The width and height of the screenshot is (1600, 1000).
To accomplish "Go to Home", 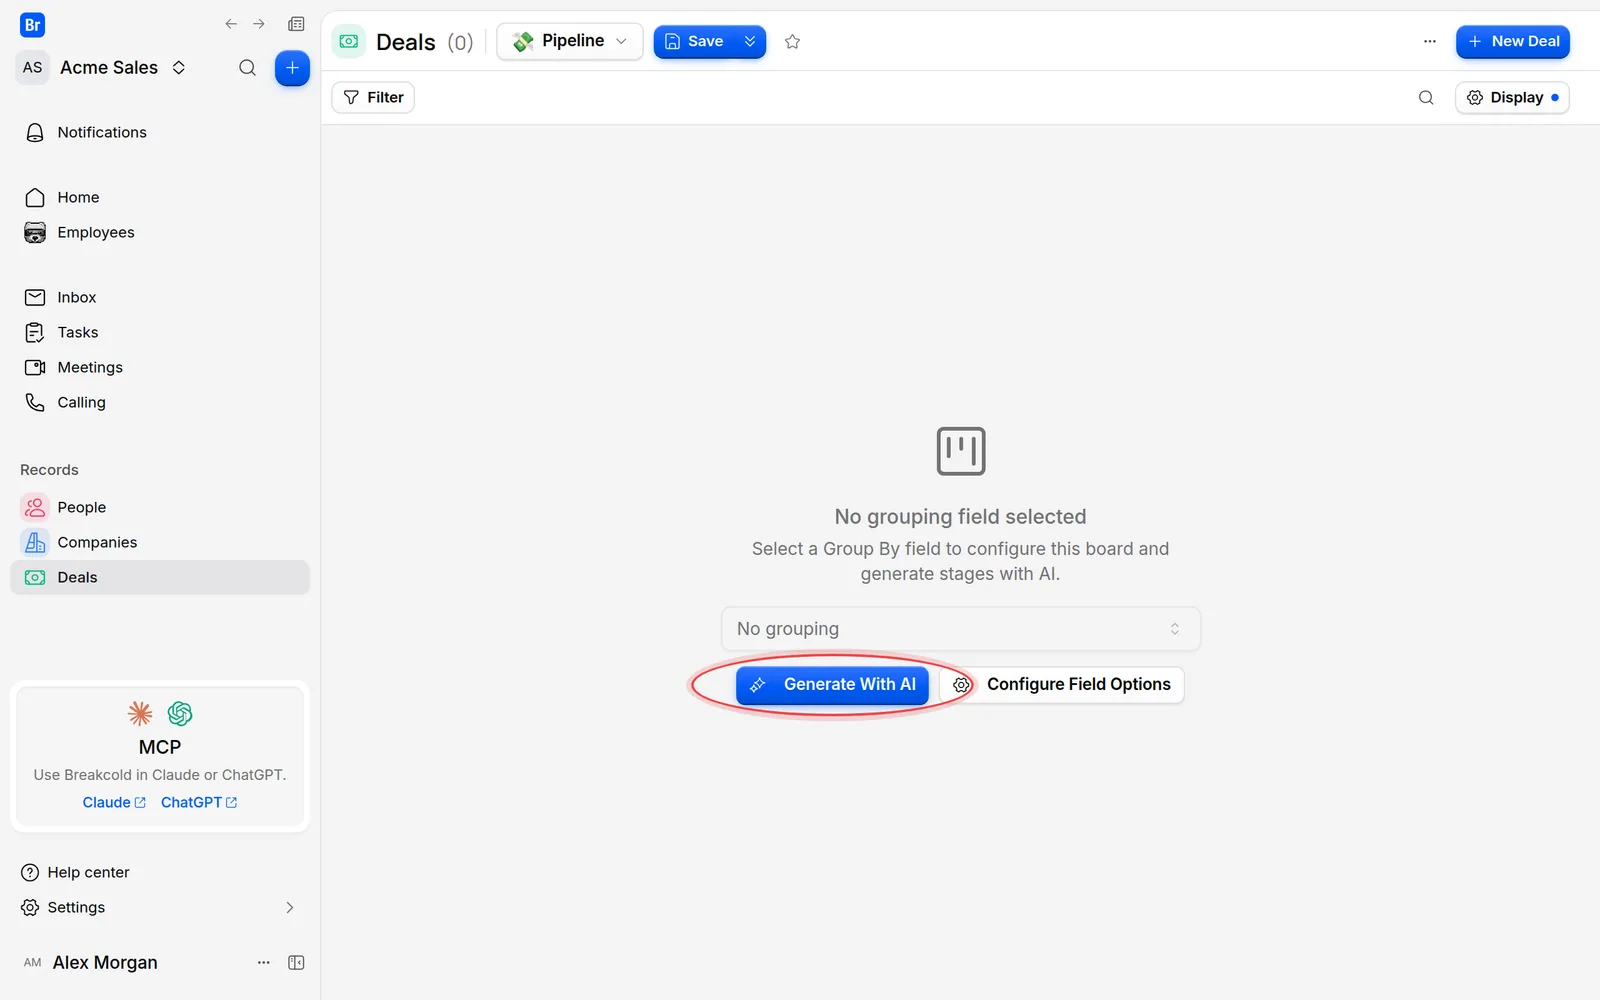I will [160, 197].
